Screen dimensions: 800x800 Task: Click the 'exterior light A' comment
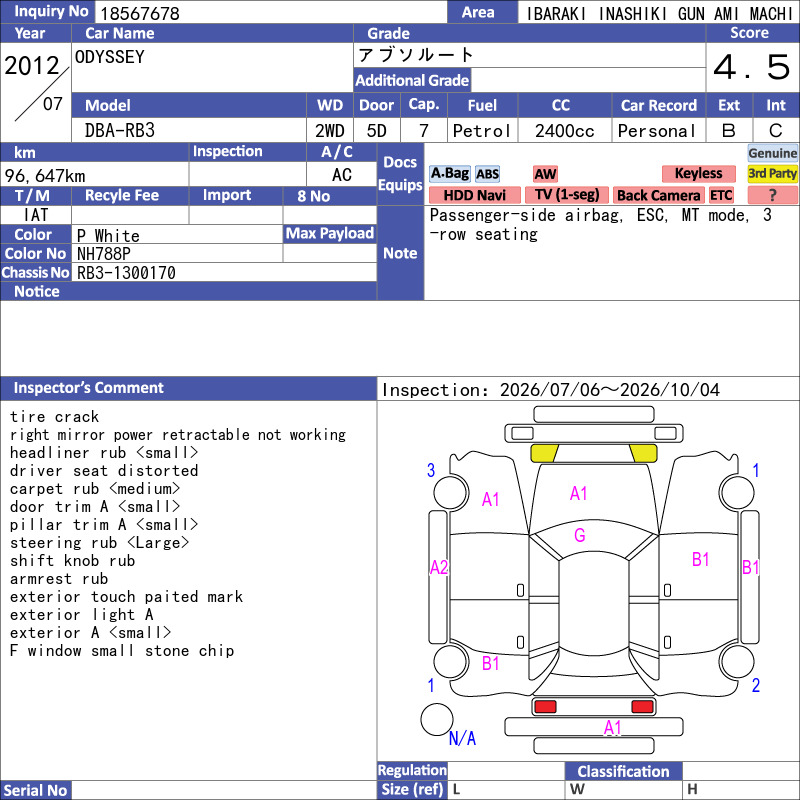coord(81,615)
